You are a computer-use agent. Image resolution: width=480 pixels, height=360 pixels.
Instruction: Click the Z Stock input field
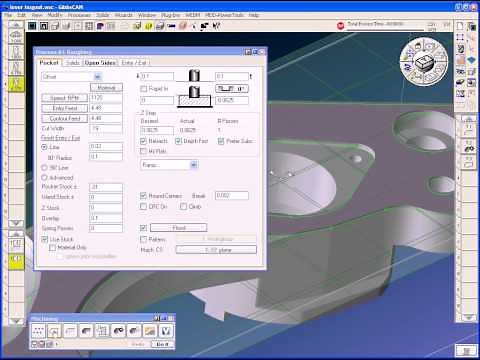pos(106,208)
